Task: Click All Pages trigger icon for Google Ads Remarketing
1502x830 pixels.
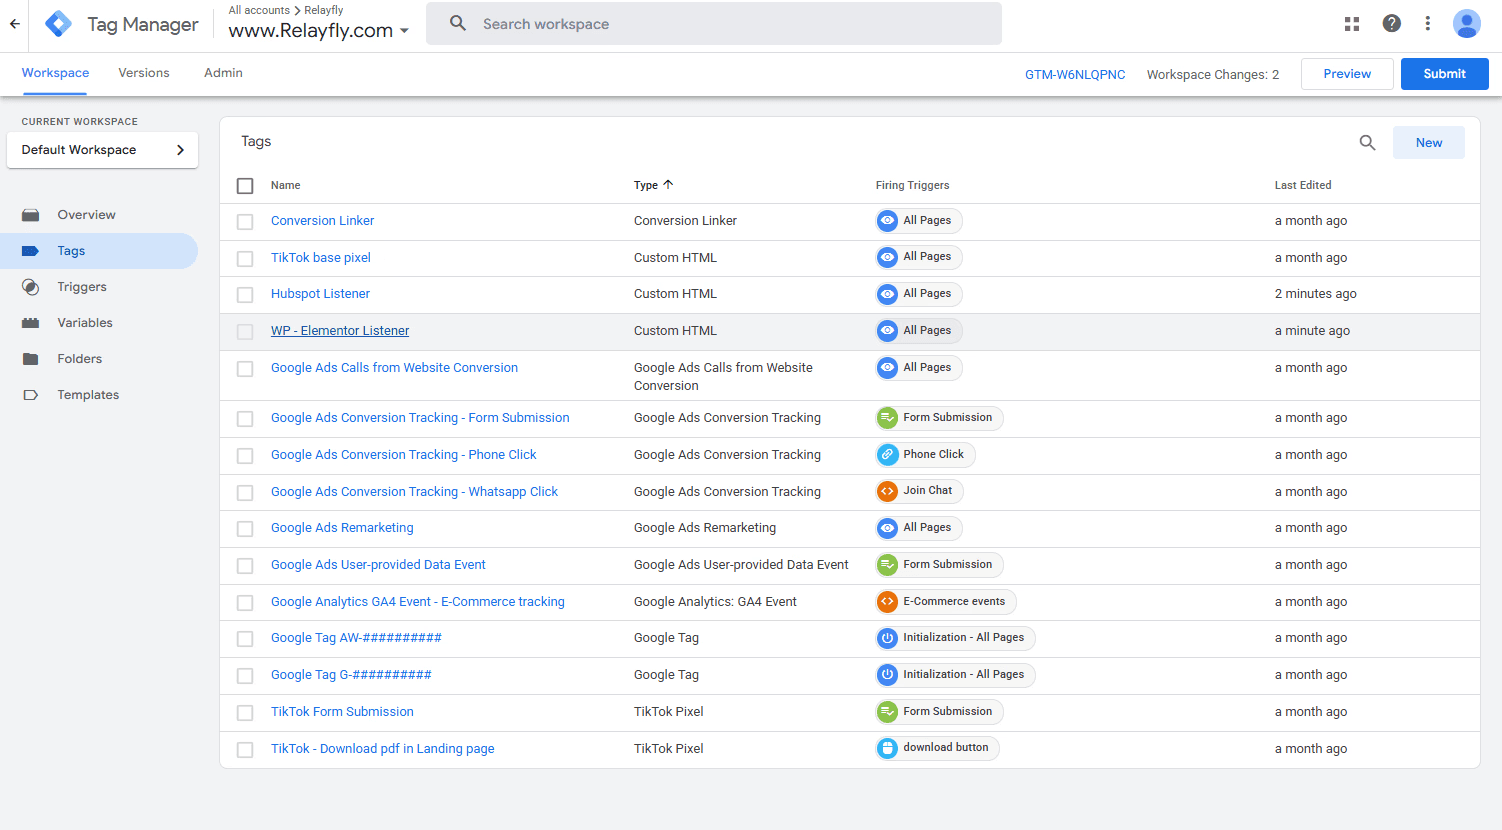Action: 887,528
